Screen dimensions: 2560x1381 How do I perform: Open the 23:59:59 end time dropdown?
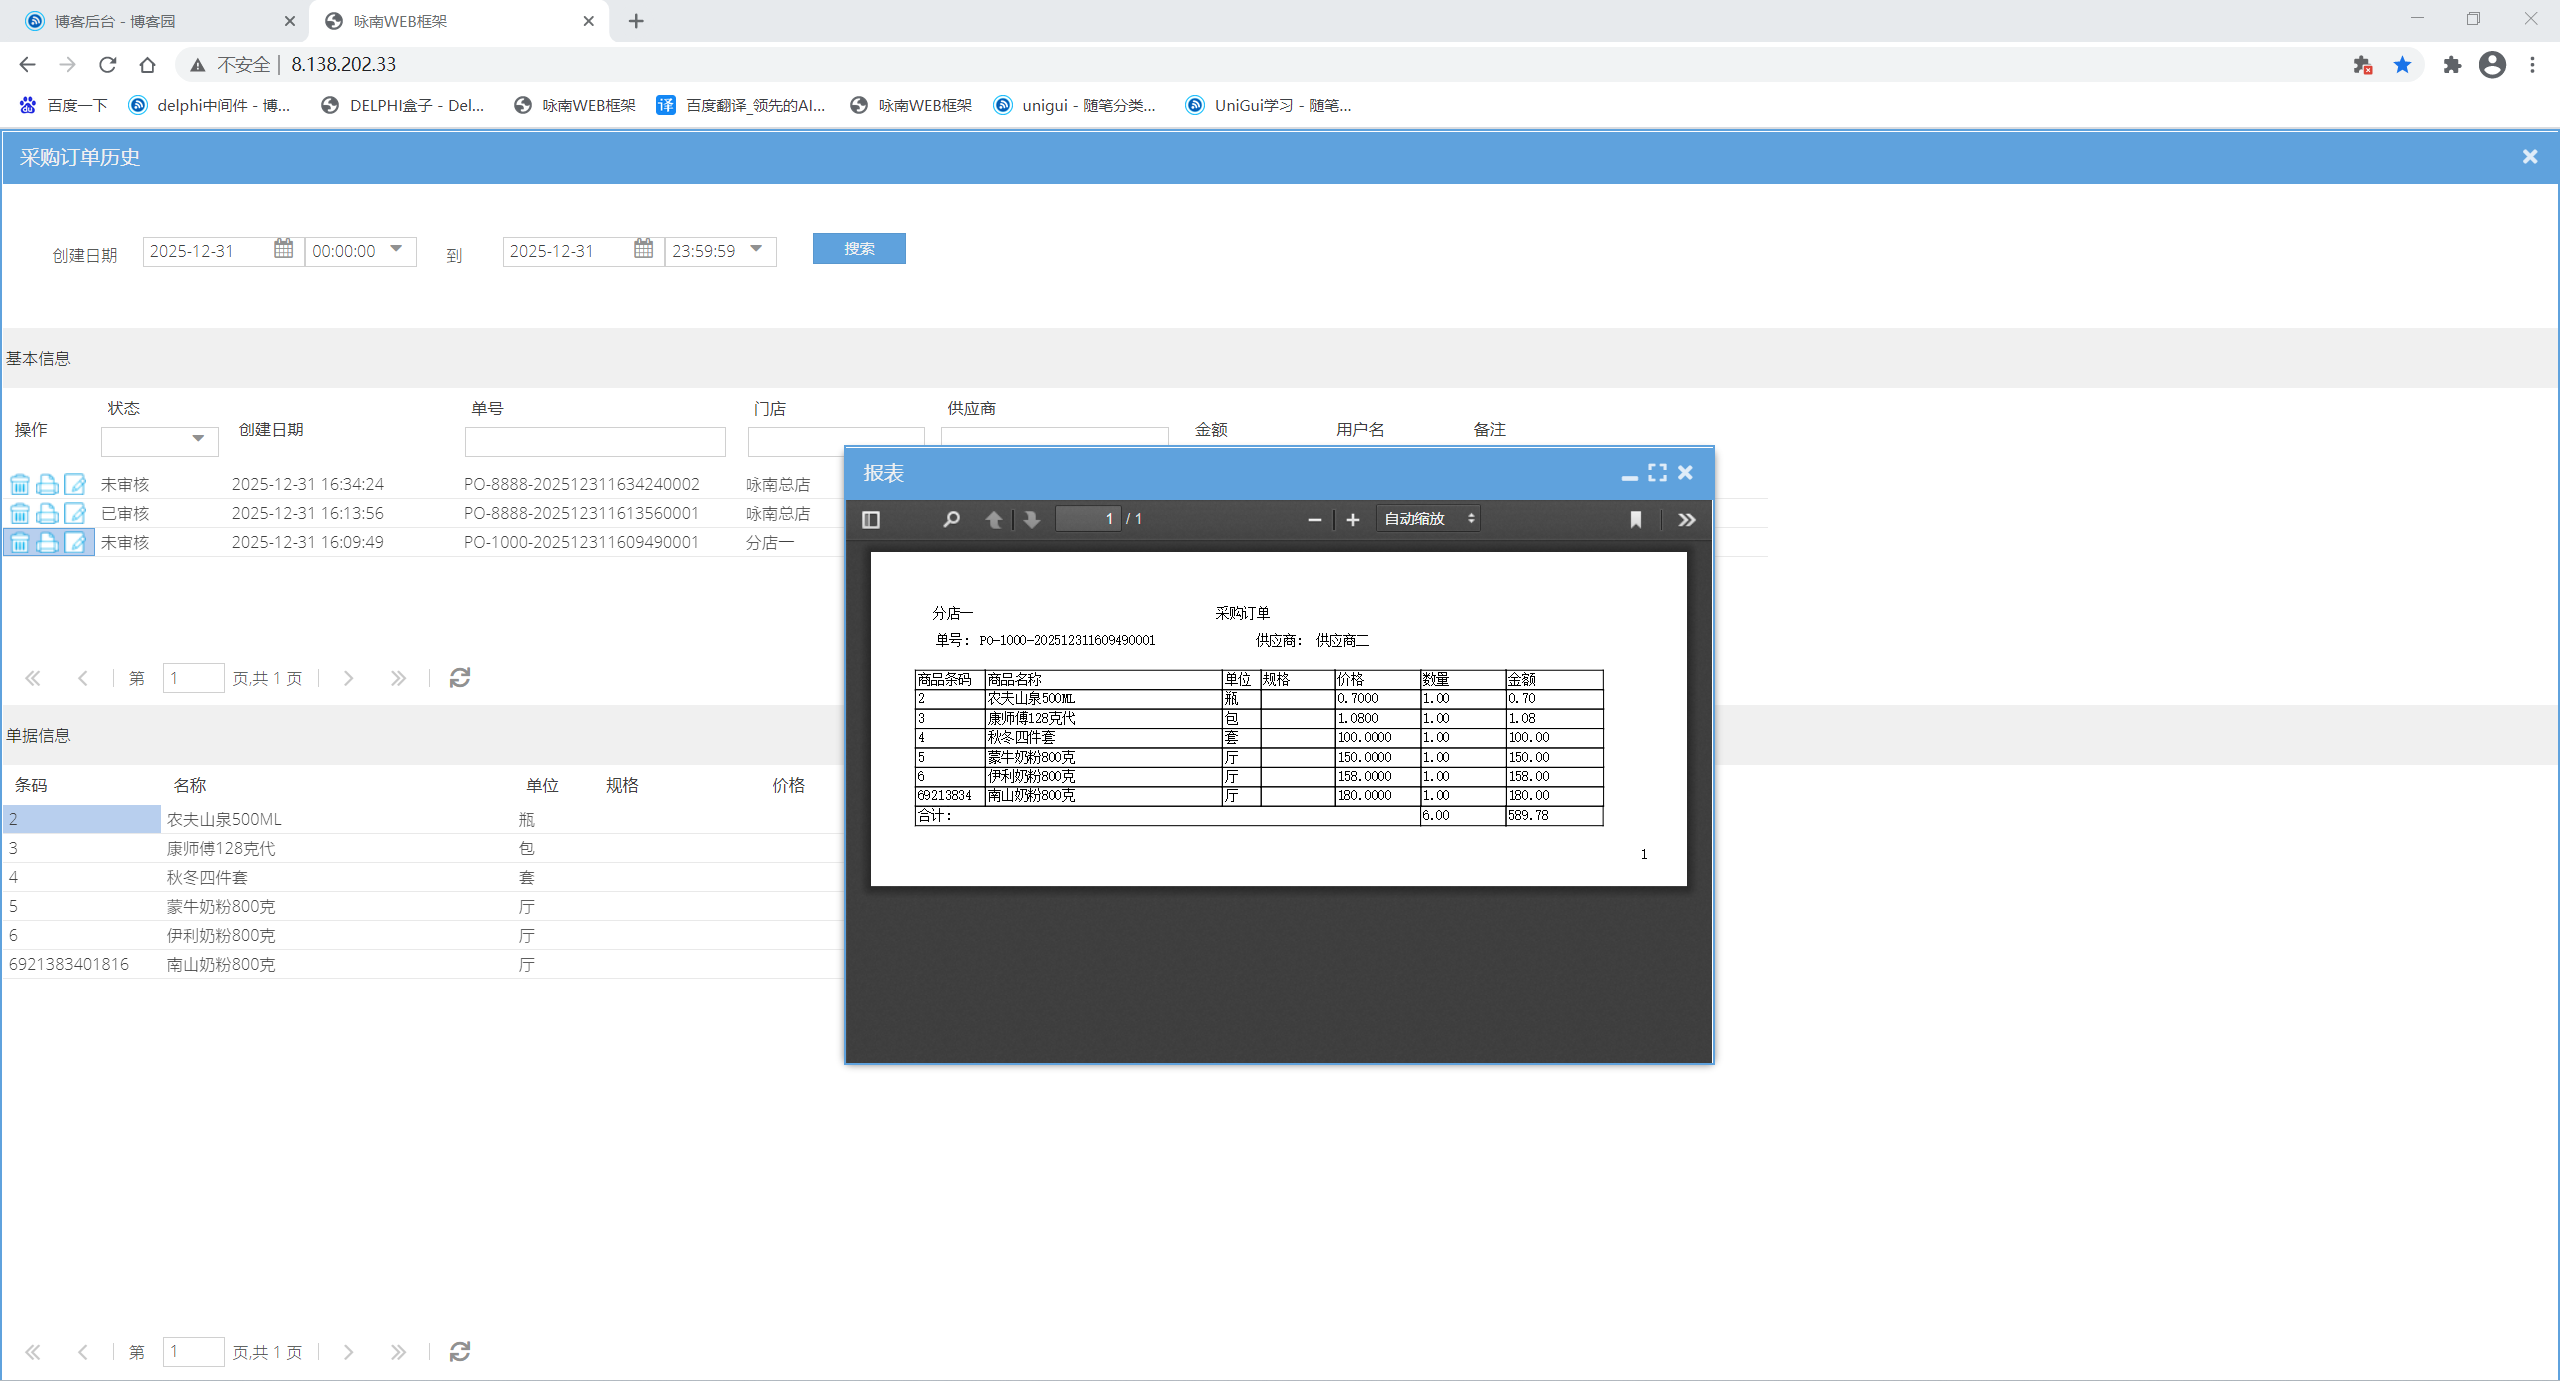[756, 249]
